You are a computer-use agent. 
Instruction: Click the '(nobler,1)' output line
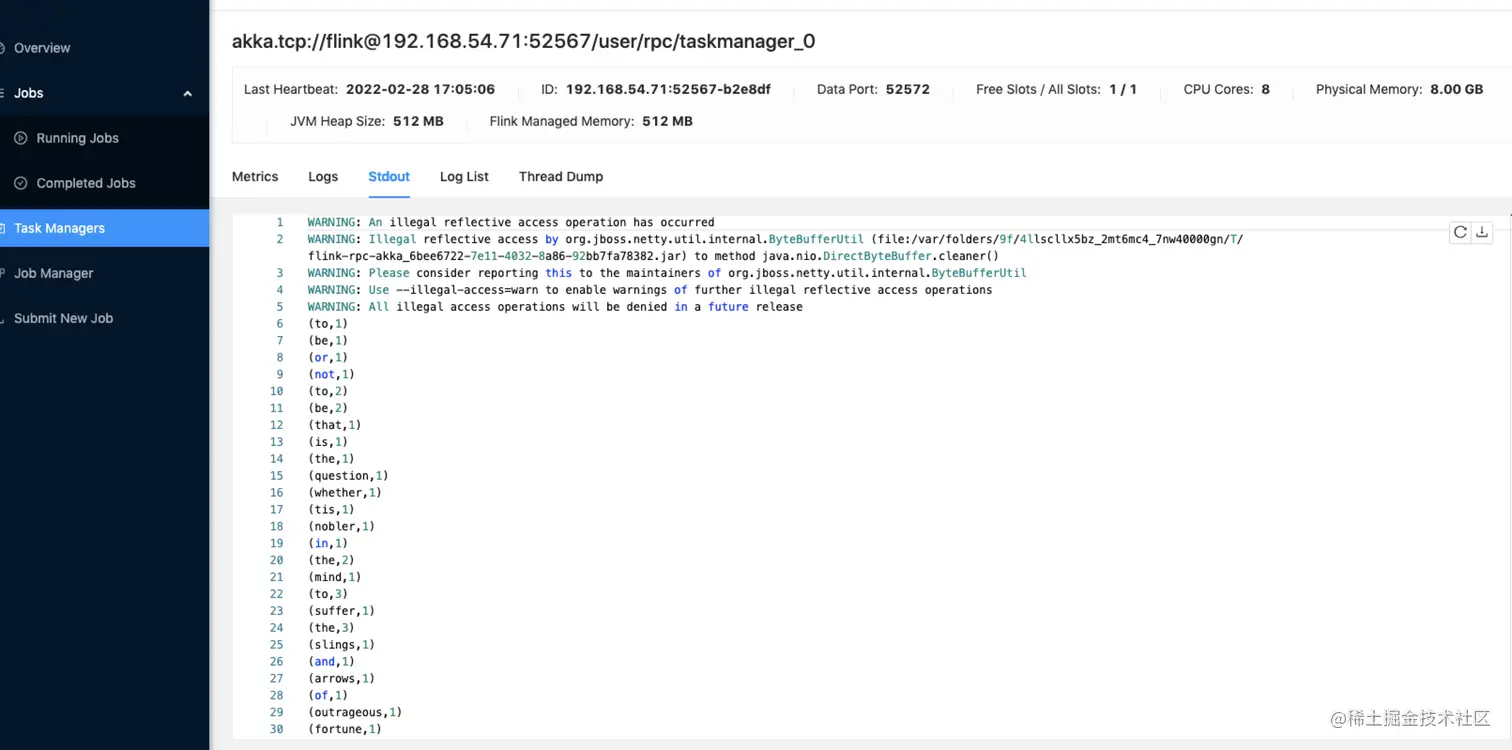[x=341, y=526]
